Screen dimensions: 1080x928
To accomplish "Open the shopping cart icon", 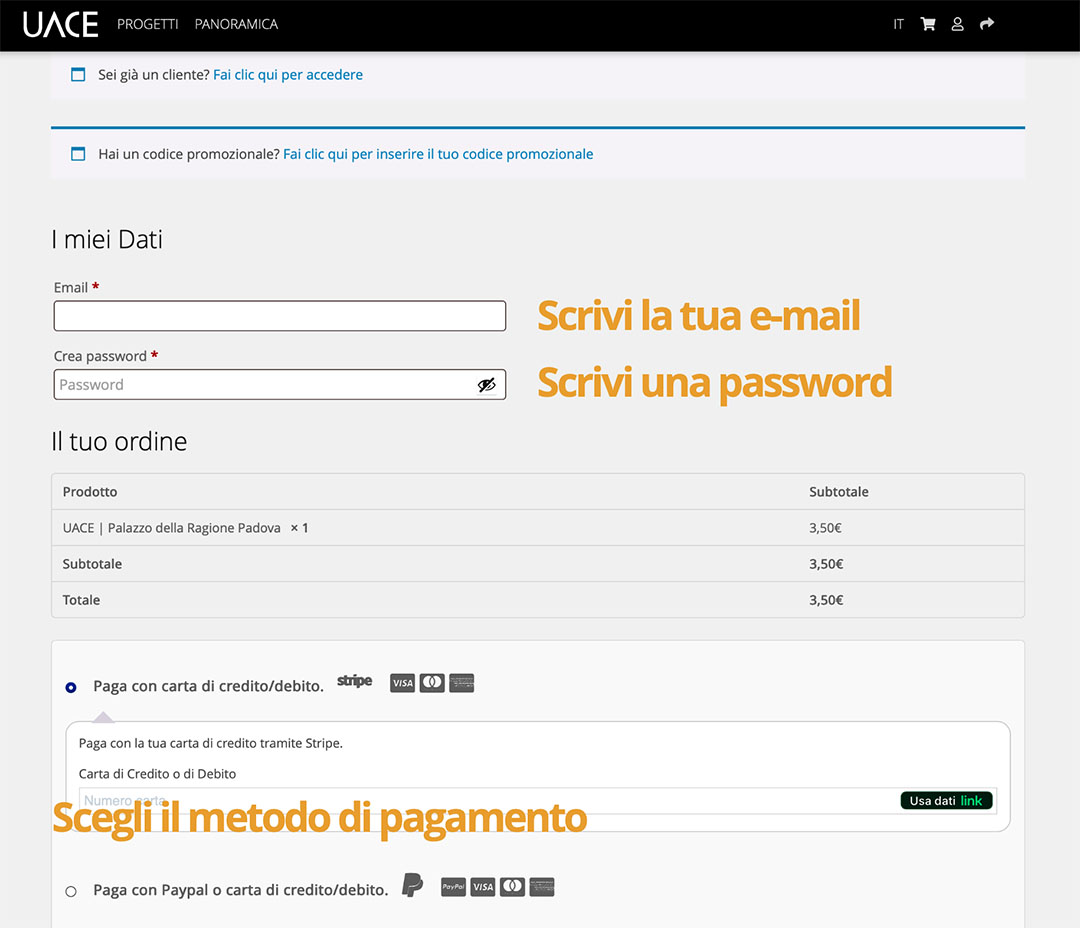I will (928, 24).
